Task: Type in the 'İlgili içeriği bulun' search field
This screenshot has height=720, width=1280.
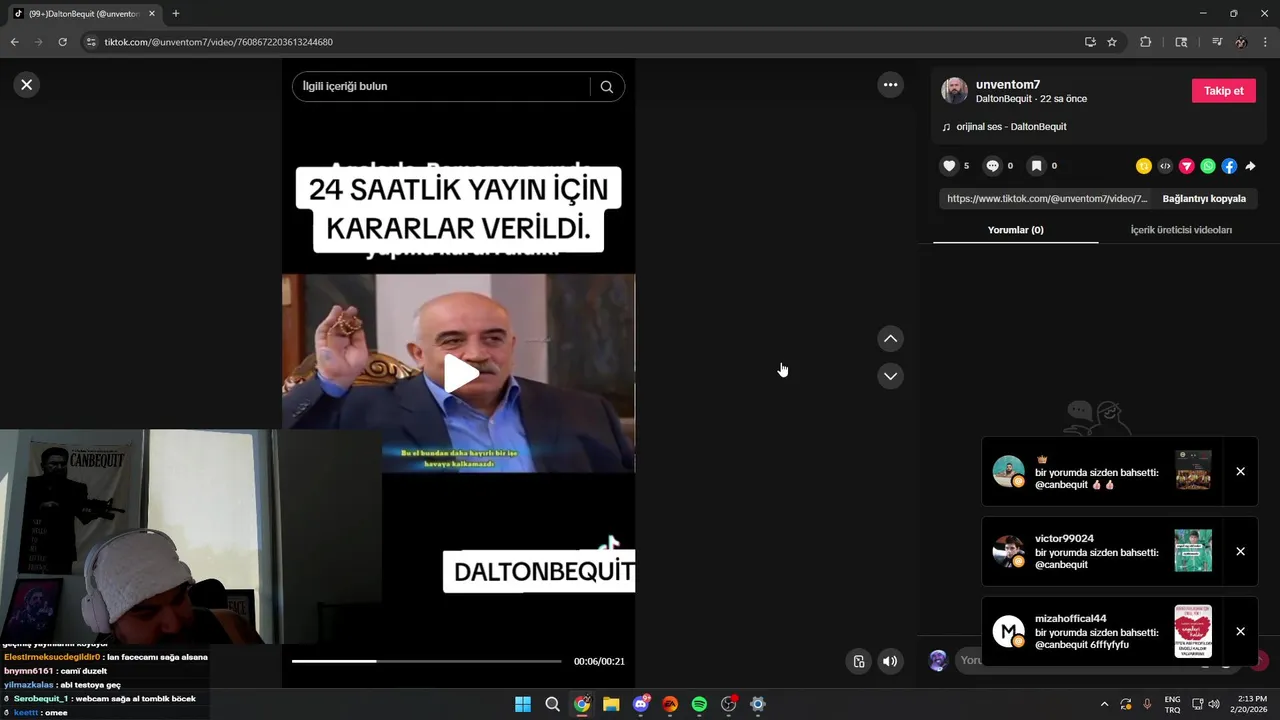Action: [x=440, y=86]
